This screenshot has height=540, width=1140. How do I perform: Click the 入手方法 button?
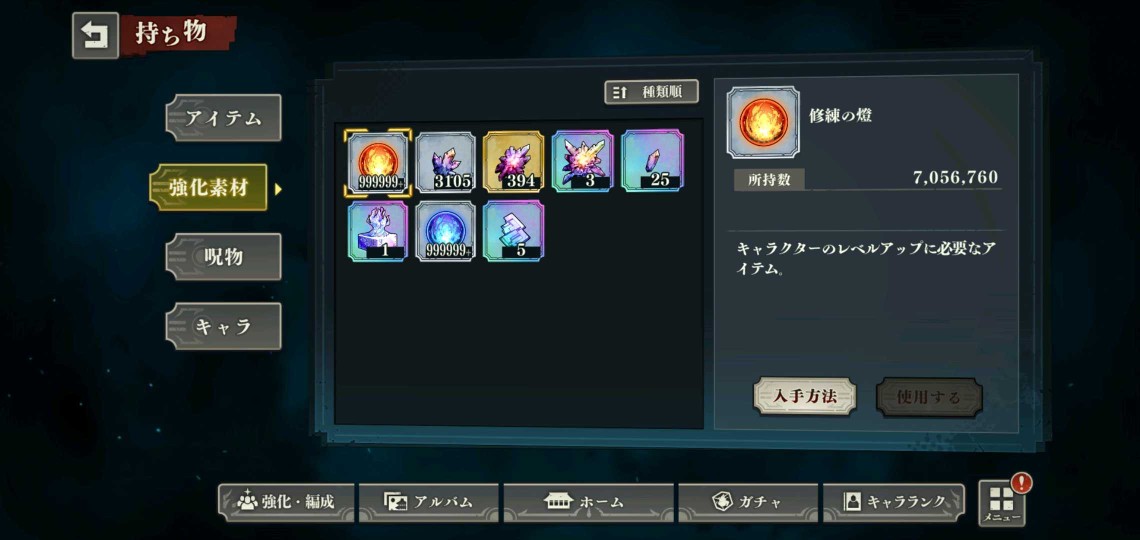[805, 396]
